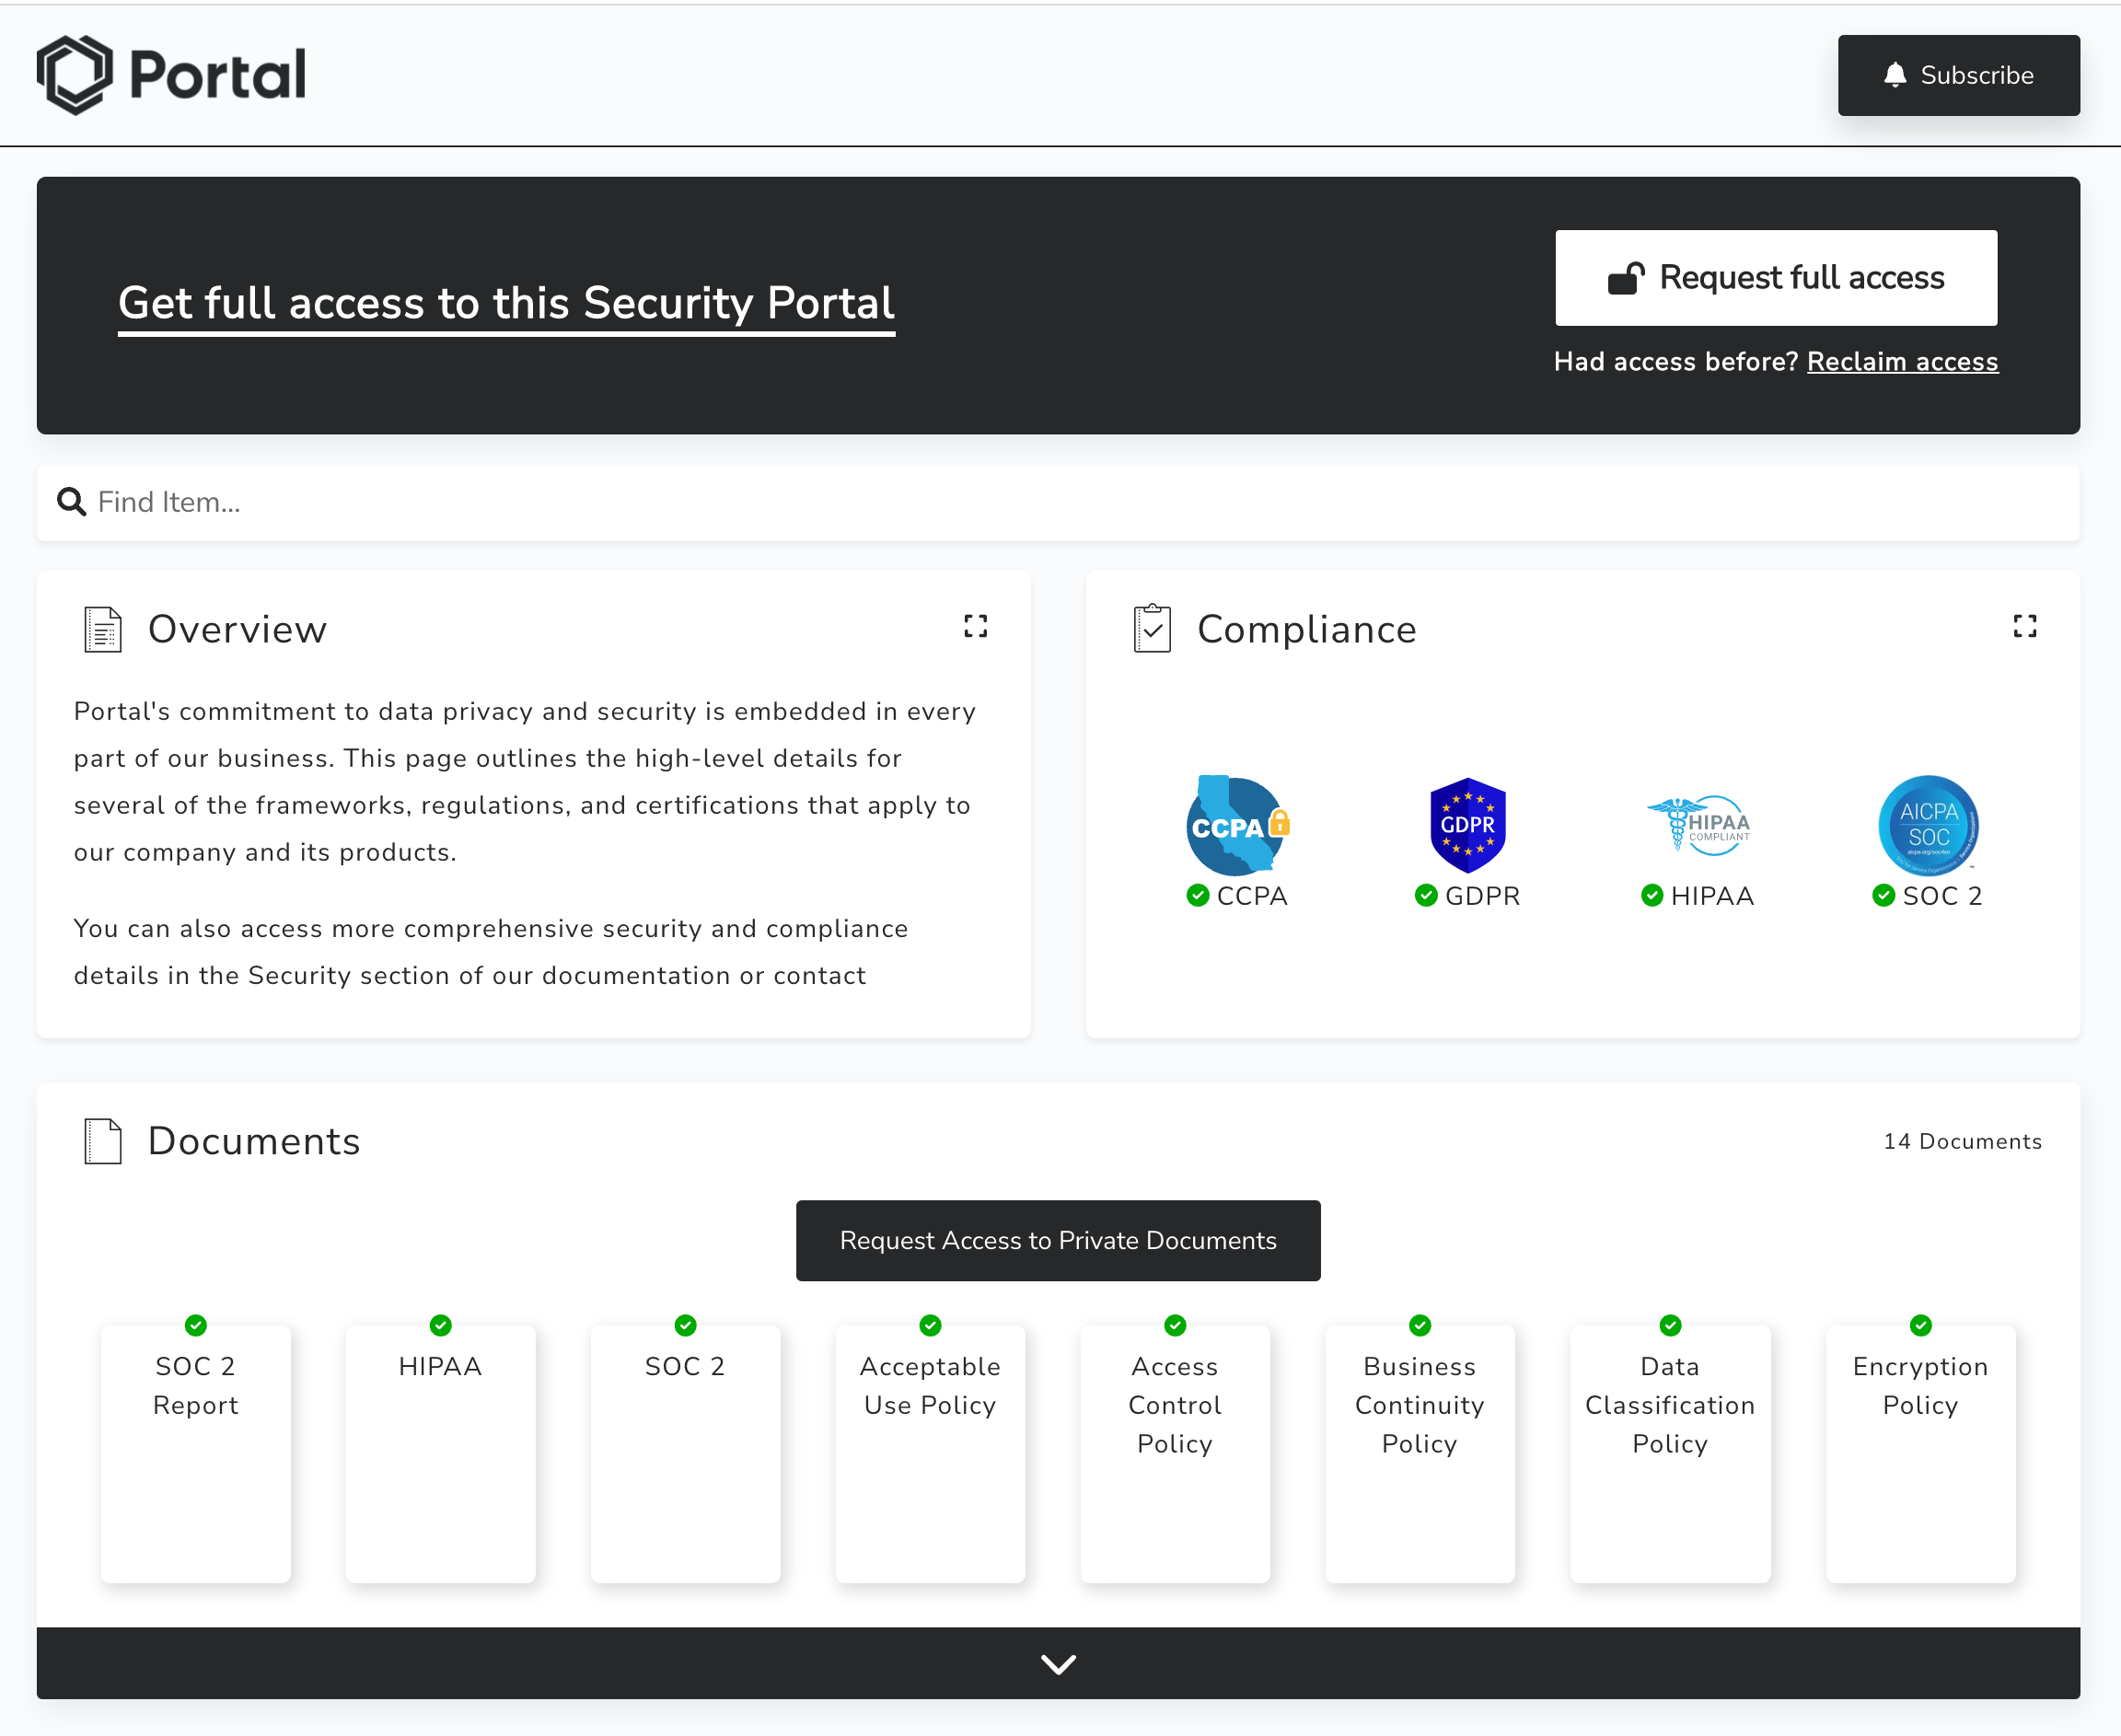Viewport: 2121px width, 1736px height.
Task: Click the CCPA compliance badge icon
Action: pyautogui.click(x=1237, y=825)
